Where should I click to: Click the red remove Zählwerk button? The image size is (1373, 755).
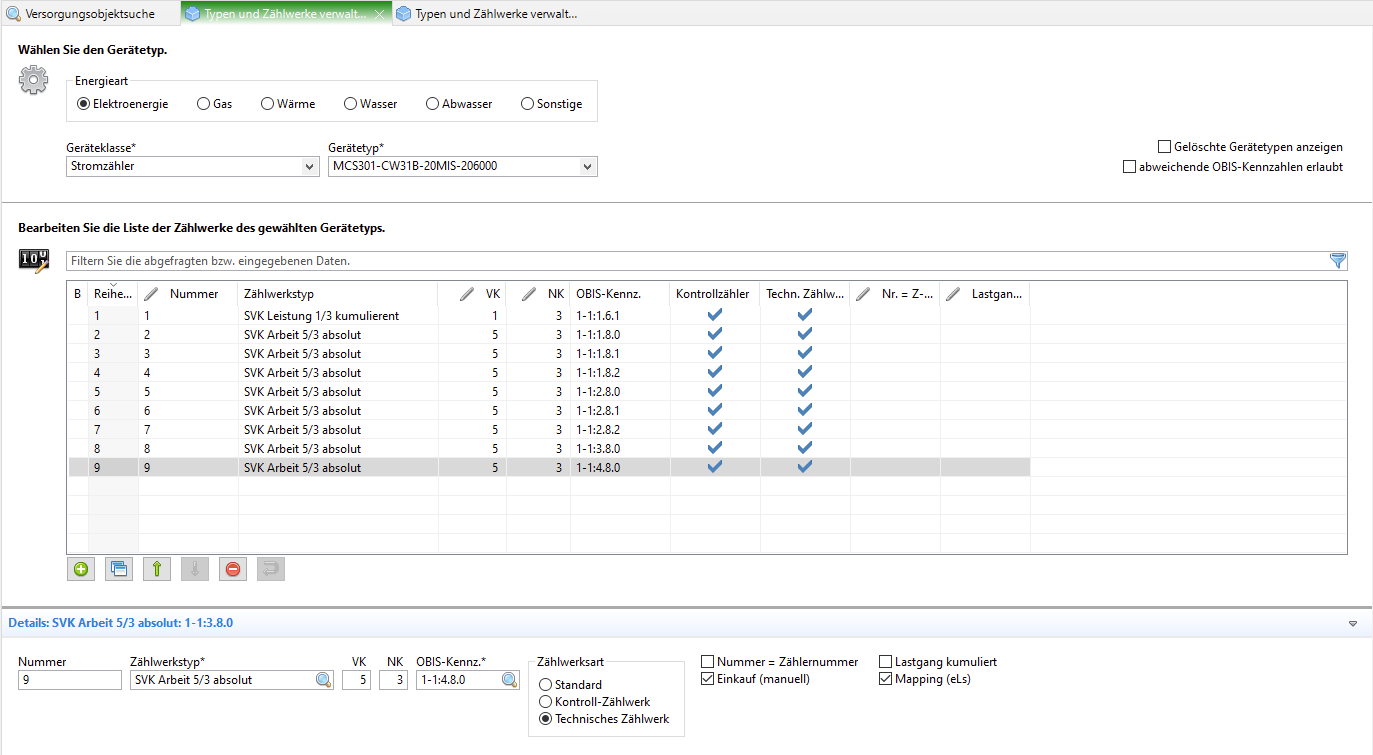coord(233,569)
